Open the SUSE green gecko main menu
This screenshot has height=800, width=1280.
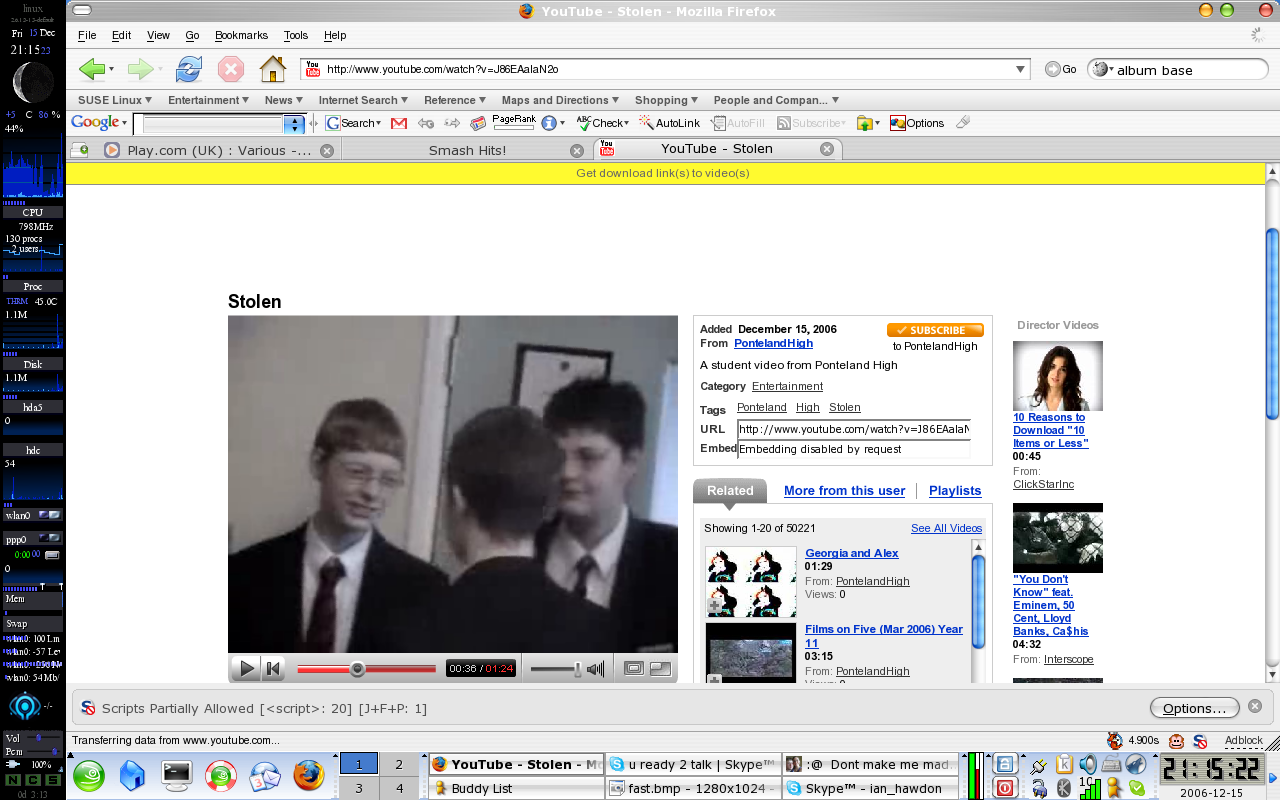pyautogui.click(x=89, y=776)
